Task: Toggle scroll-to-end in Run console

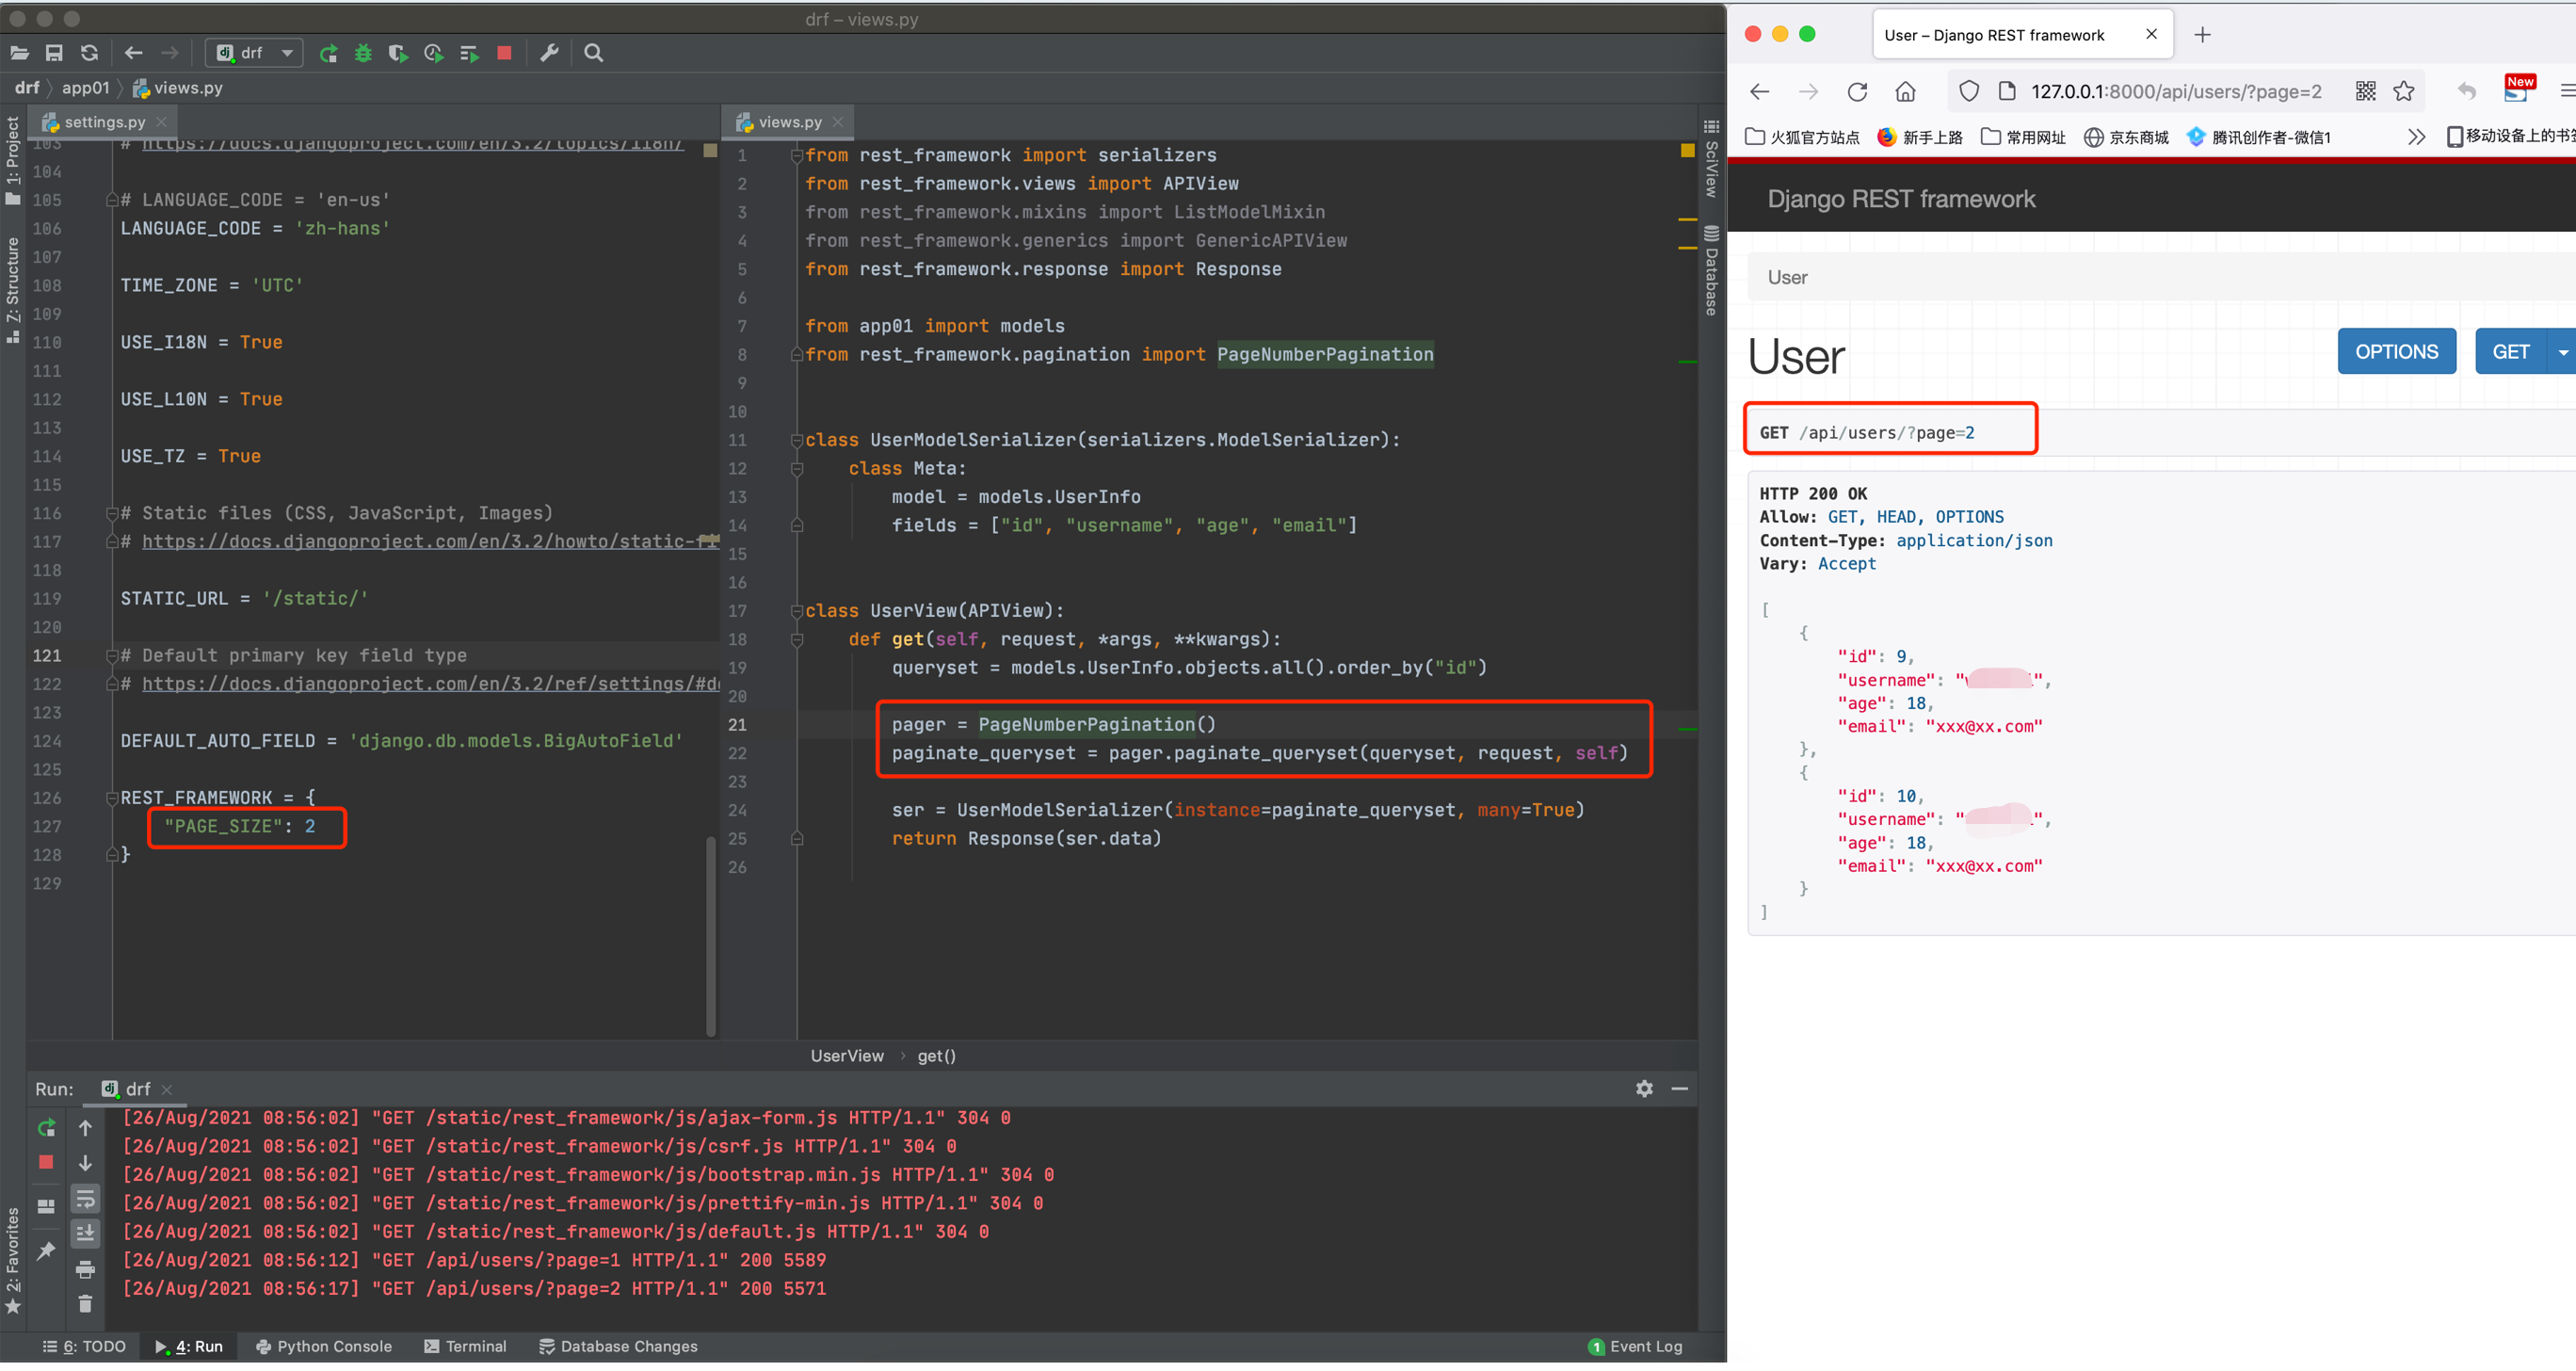Action: point(85,1234)
